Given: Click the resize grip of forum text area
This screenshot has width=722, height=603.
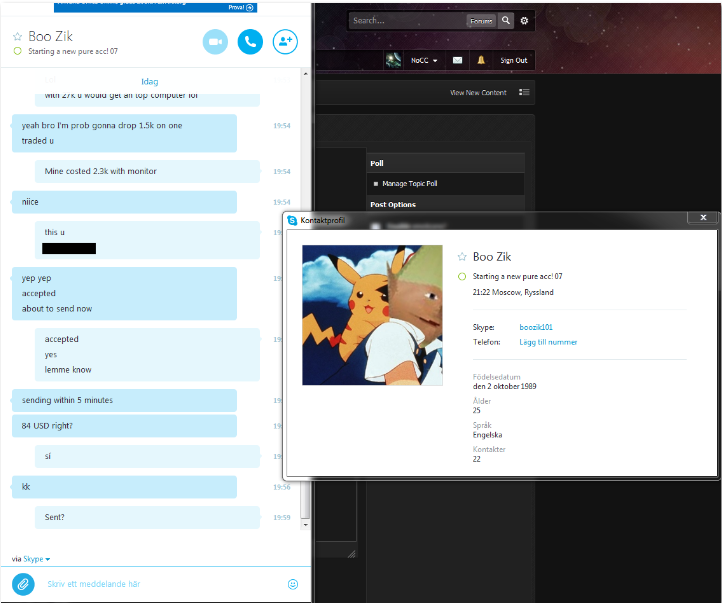Looking at the screenshot, I should click(x=351, y=554).
